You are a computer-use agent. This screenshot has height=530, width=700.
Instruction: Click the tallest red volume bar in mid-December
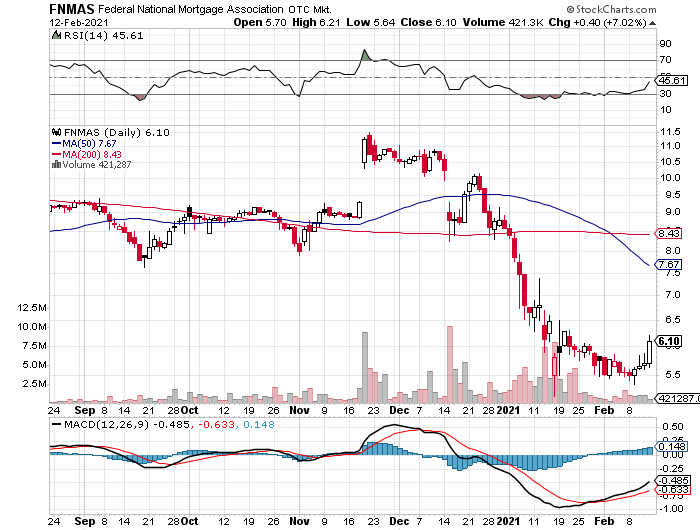tap(450, 364)
